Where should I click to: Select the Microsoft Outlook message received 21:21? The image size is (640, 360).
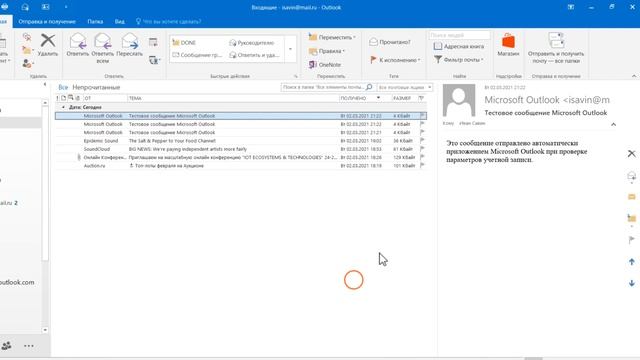(x=241, y=133)
